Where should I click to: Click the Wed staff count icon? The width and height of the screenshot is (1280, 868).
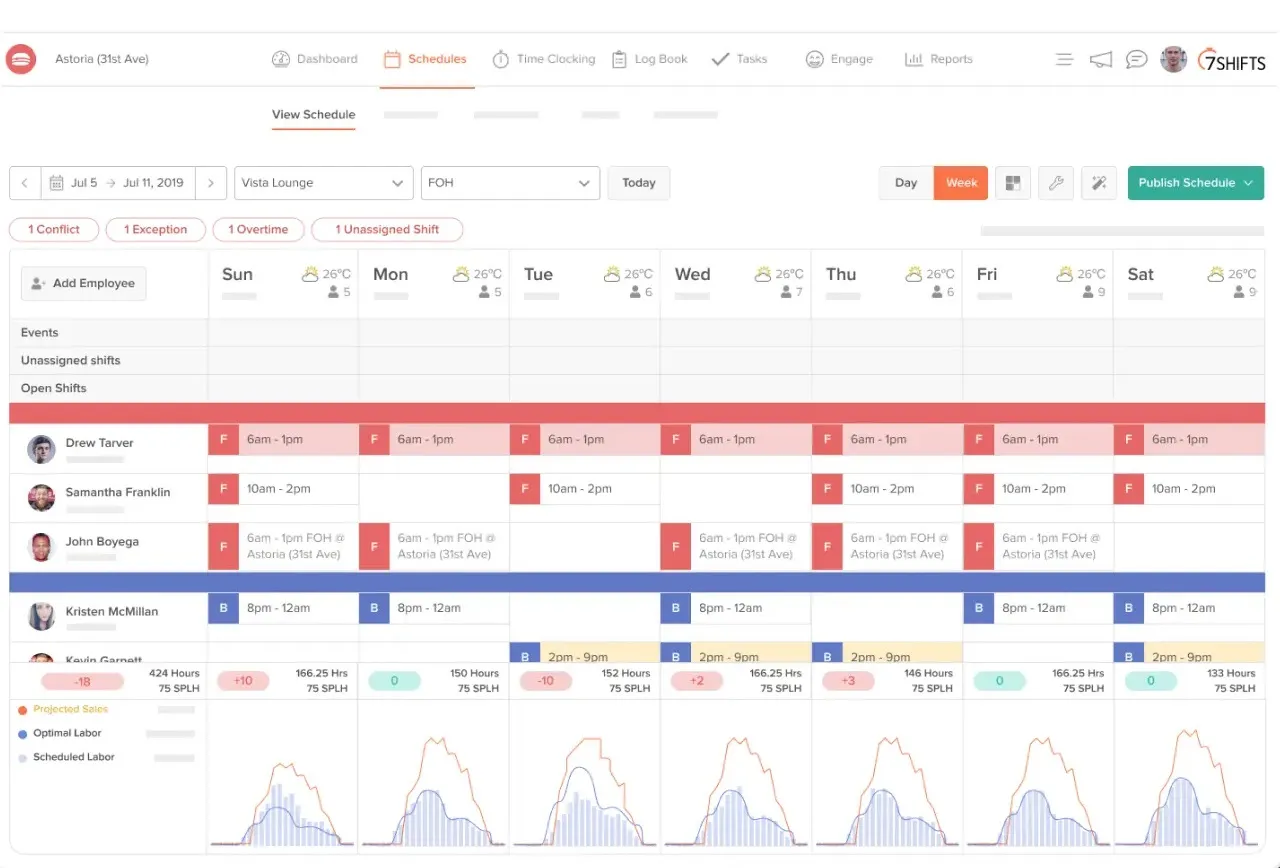tap(786, 292)
